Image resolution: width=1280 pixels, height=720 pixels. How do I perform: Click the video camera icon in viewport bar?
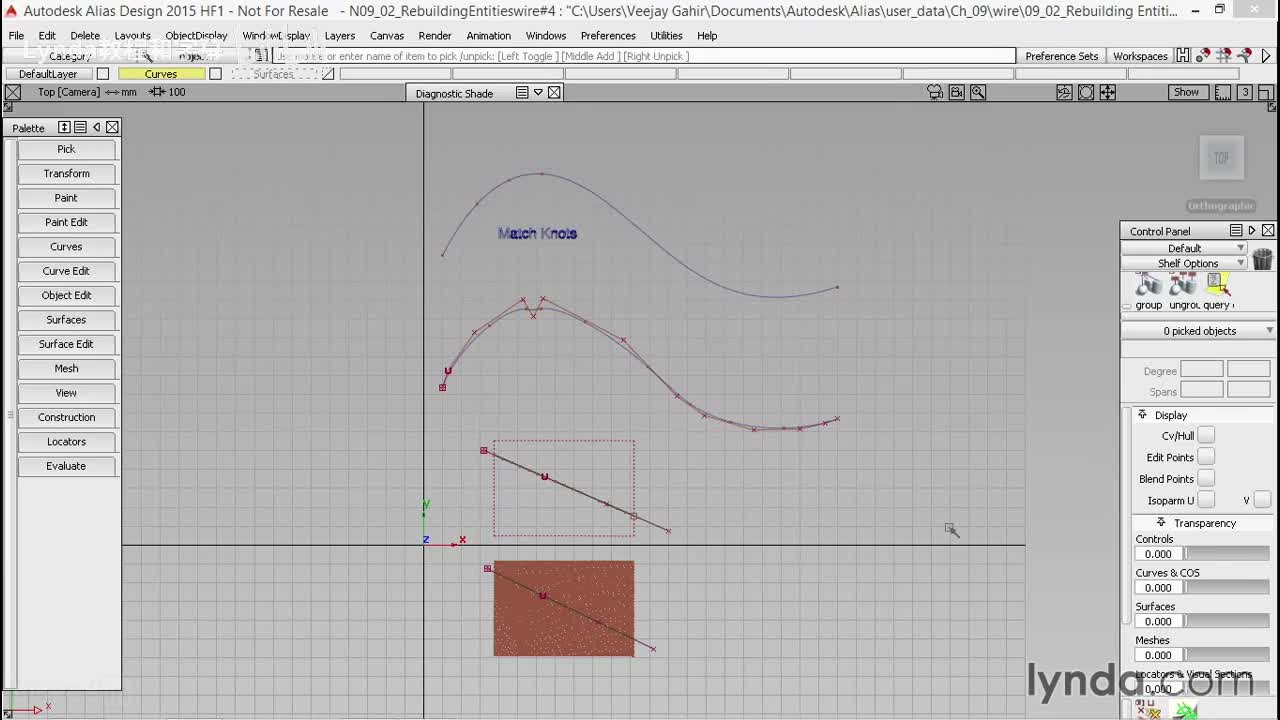957,92
